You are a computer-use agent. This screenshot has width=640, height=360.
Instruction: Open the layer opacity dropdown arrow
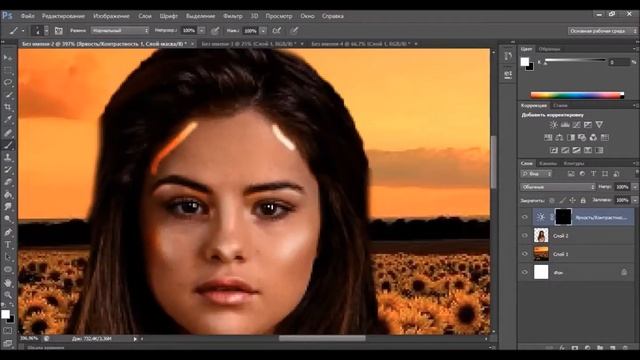click(635, 187)
